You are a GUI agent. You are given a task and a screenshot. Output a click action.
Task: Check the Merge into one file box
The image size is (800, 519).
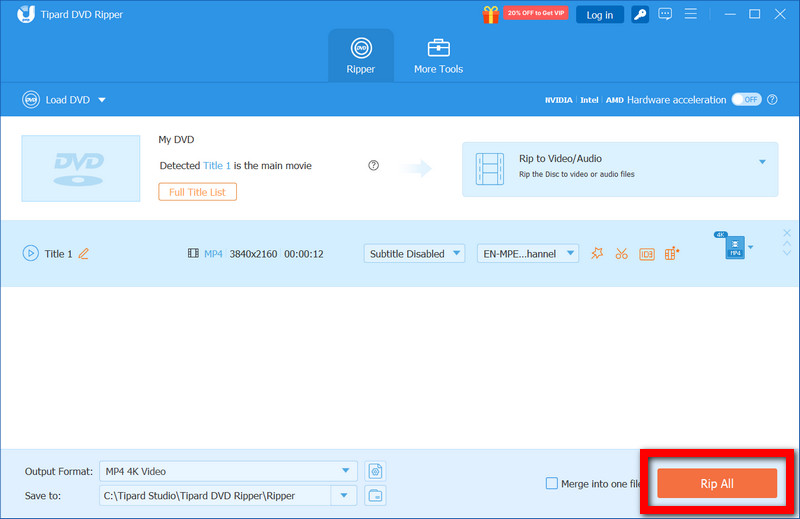[552, 484]
